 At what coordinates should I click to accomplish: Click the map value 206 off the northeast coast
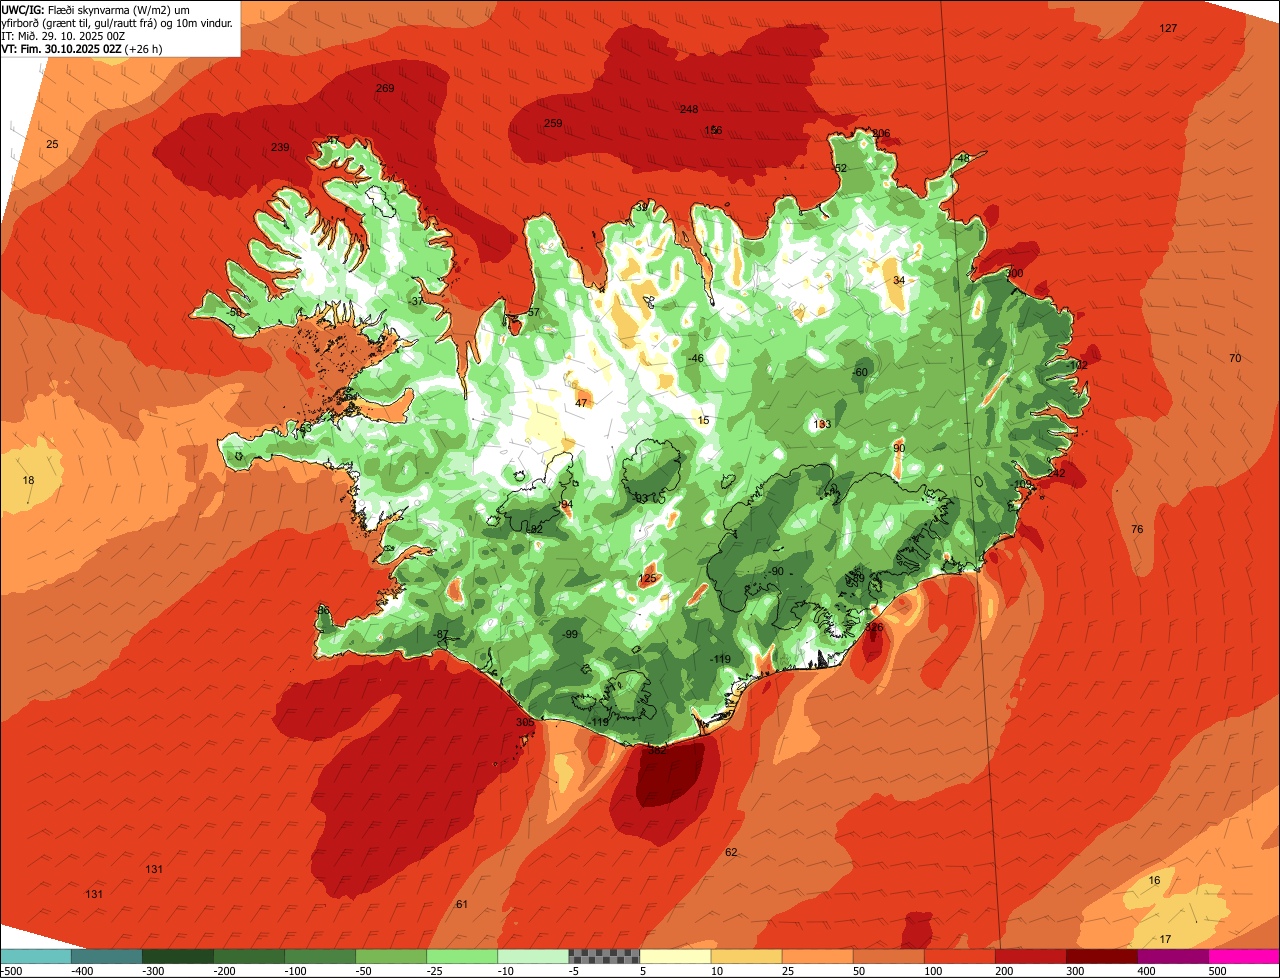tap(881, 133)
